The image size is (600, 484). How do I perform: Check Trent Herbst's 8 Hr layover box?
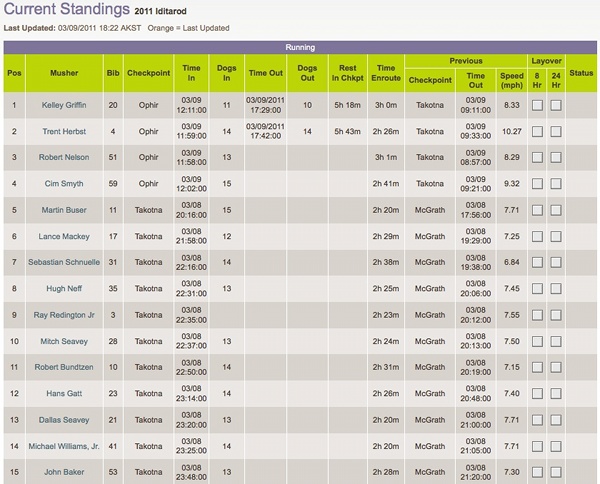[x=537, y=132]
